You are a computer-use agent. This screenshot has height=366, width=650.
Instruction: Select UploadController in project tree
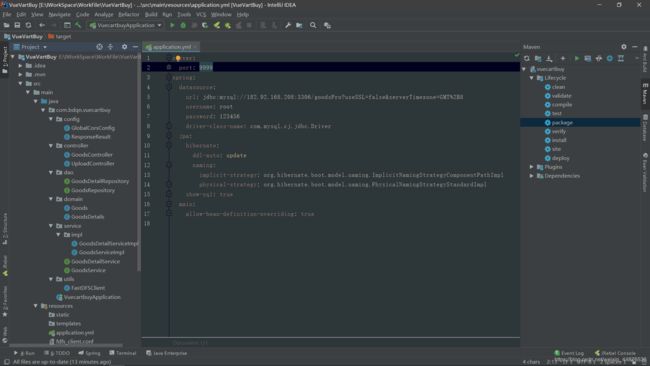[x=92, y=163]
